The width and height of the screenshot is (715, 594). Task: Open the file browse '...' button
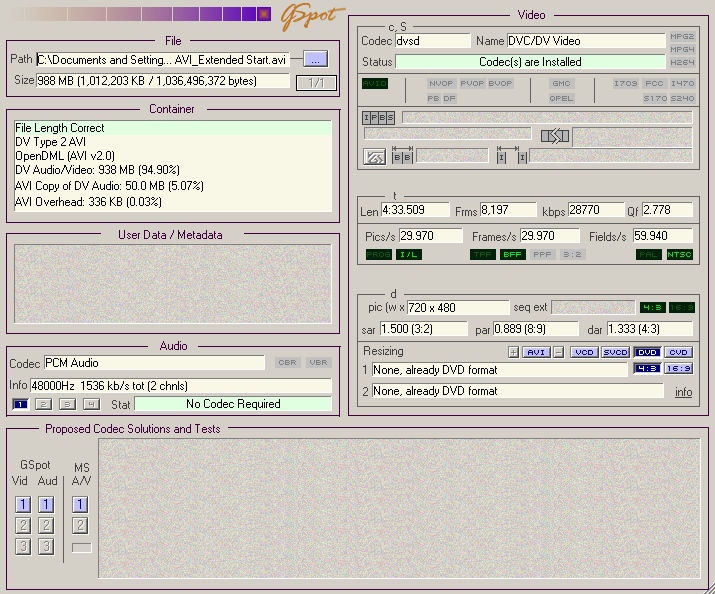[x=316, y=59]
